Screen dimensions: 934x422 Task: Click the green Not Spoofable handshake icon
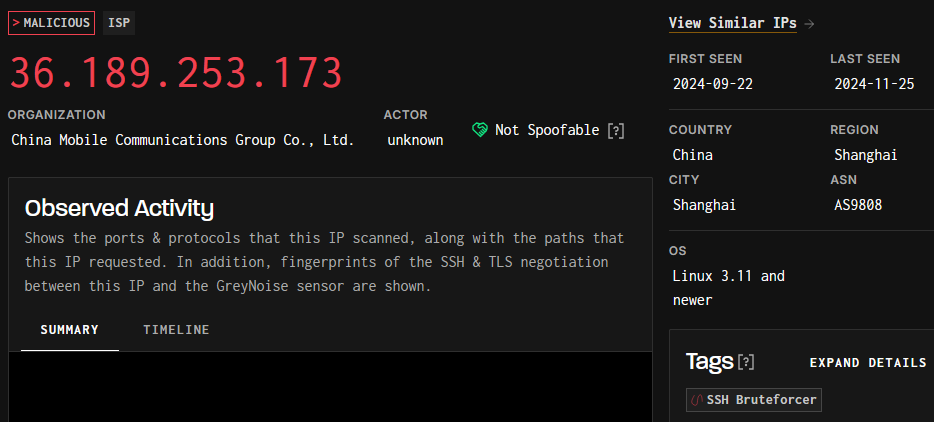click(480, 130)
